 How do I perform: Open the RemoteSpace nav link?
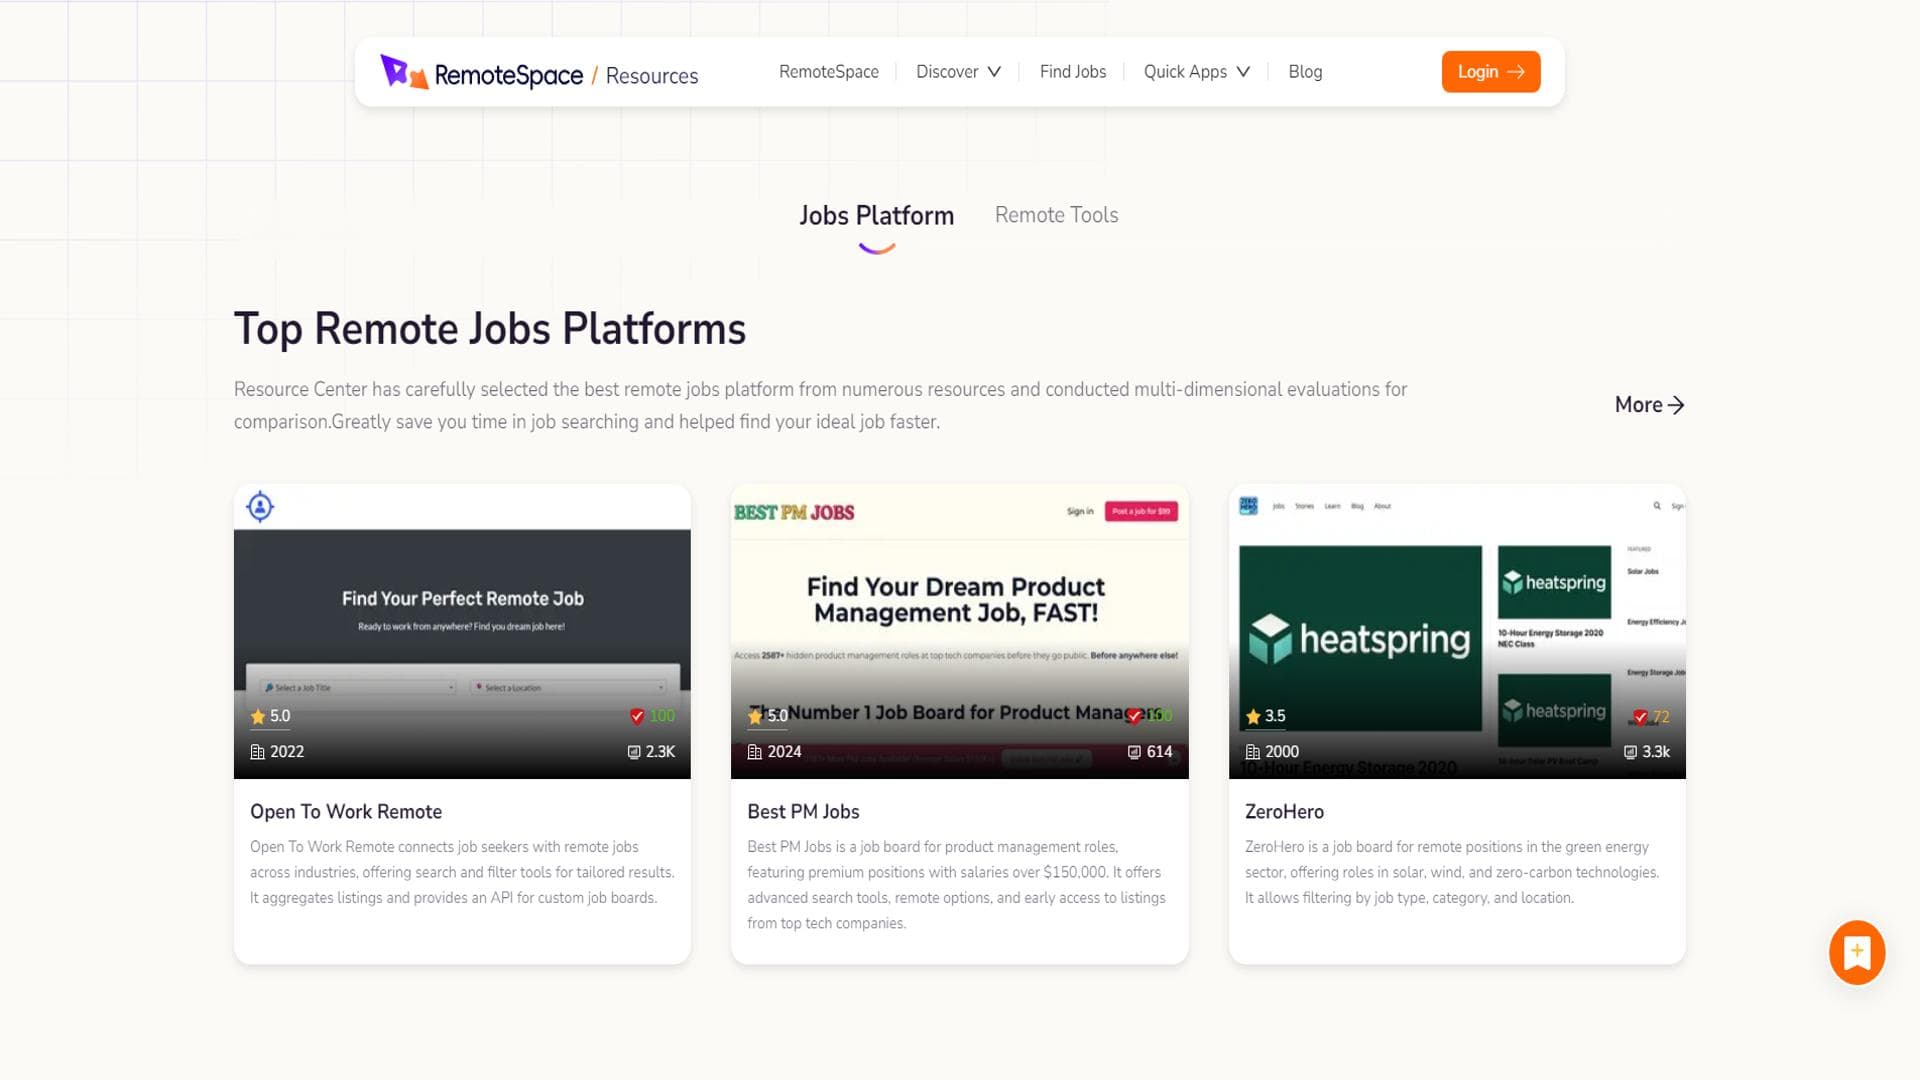[828, 72]
